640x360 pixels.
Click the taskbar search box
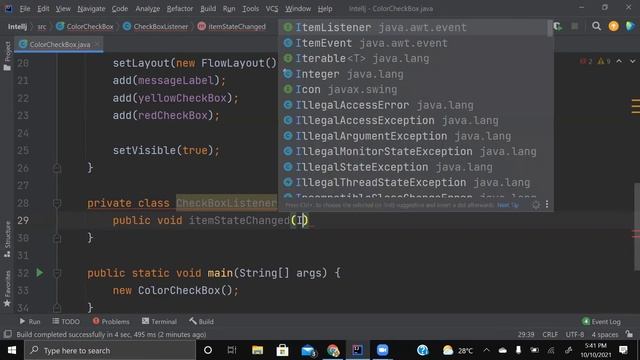tap(110, 350)
